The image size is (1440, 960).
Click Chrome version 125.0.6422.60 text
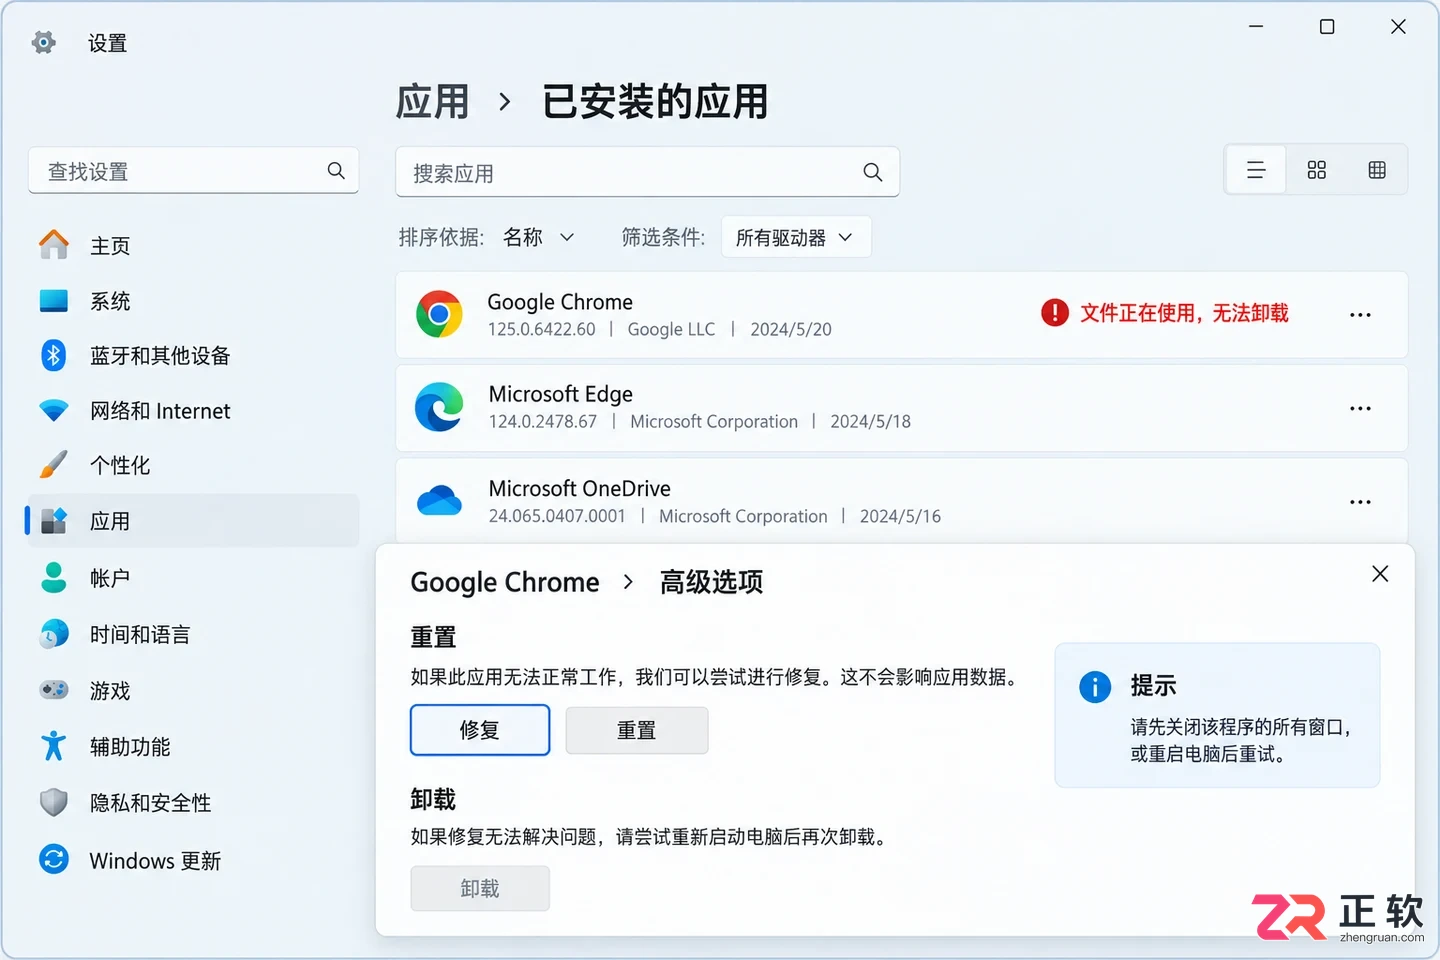541,329
